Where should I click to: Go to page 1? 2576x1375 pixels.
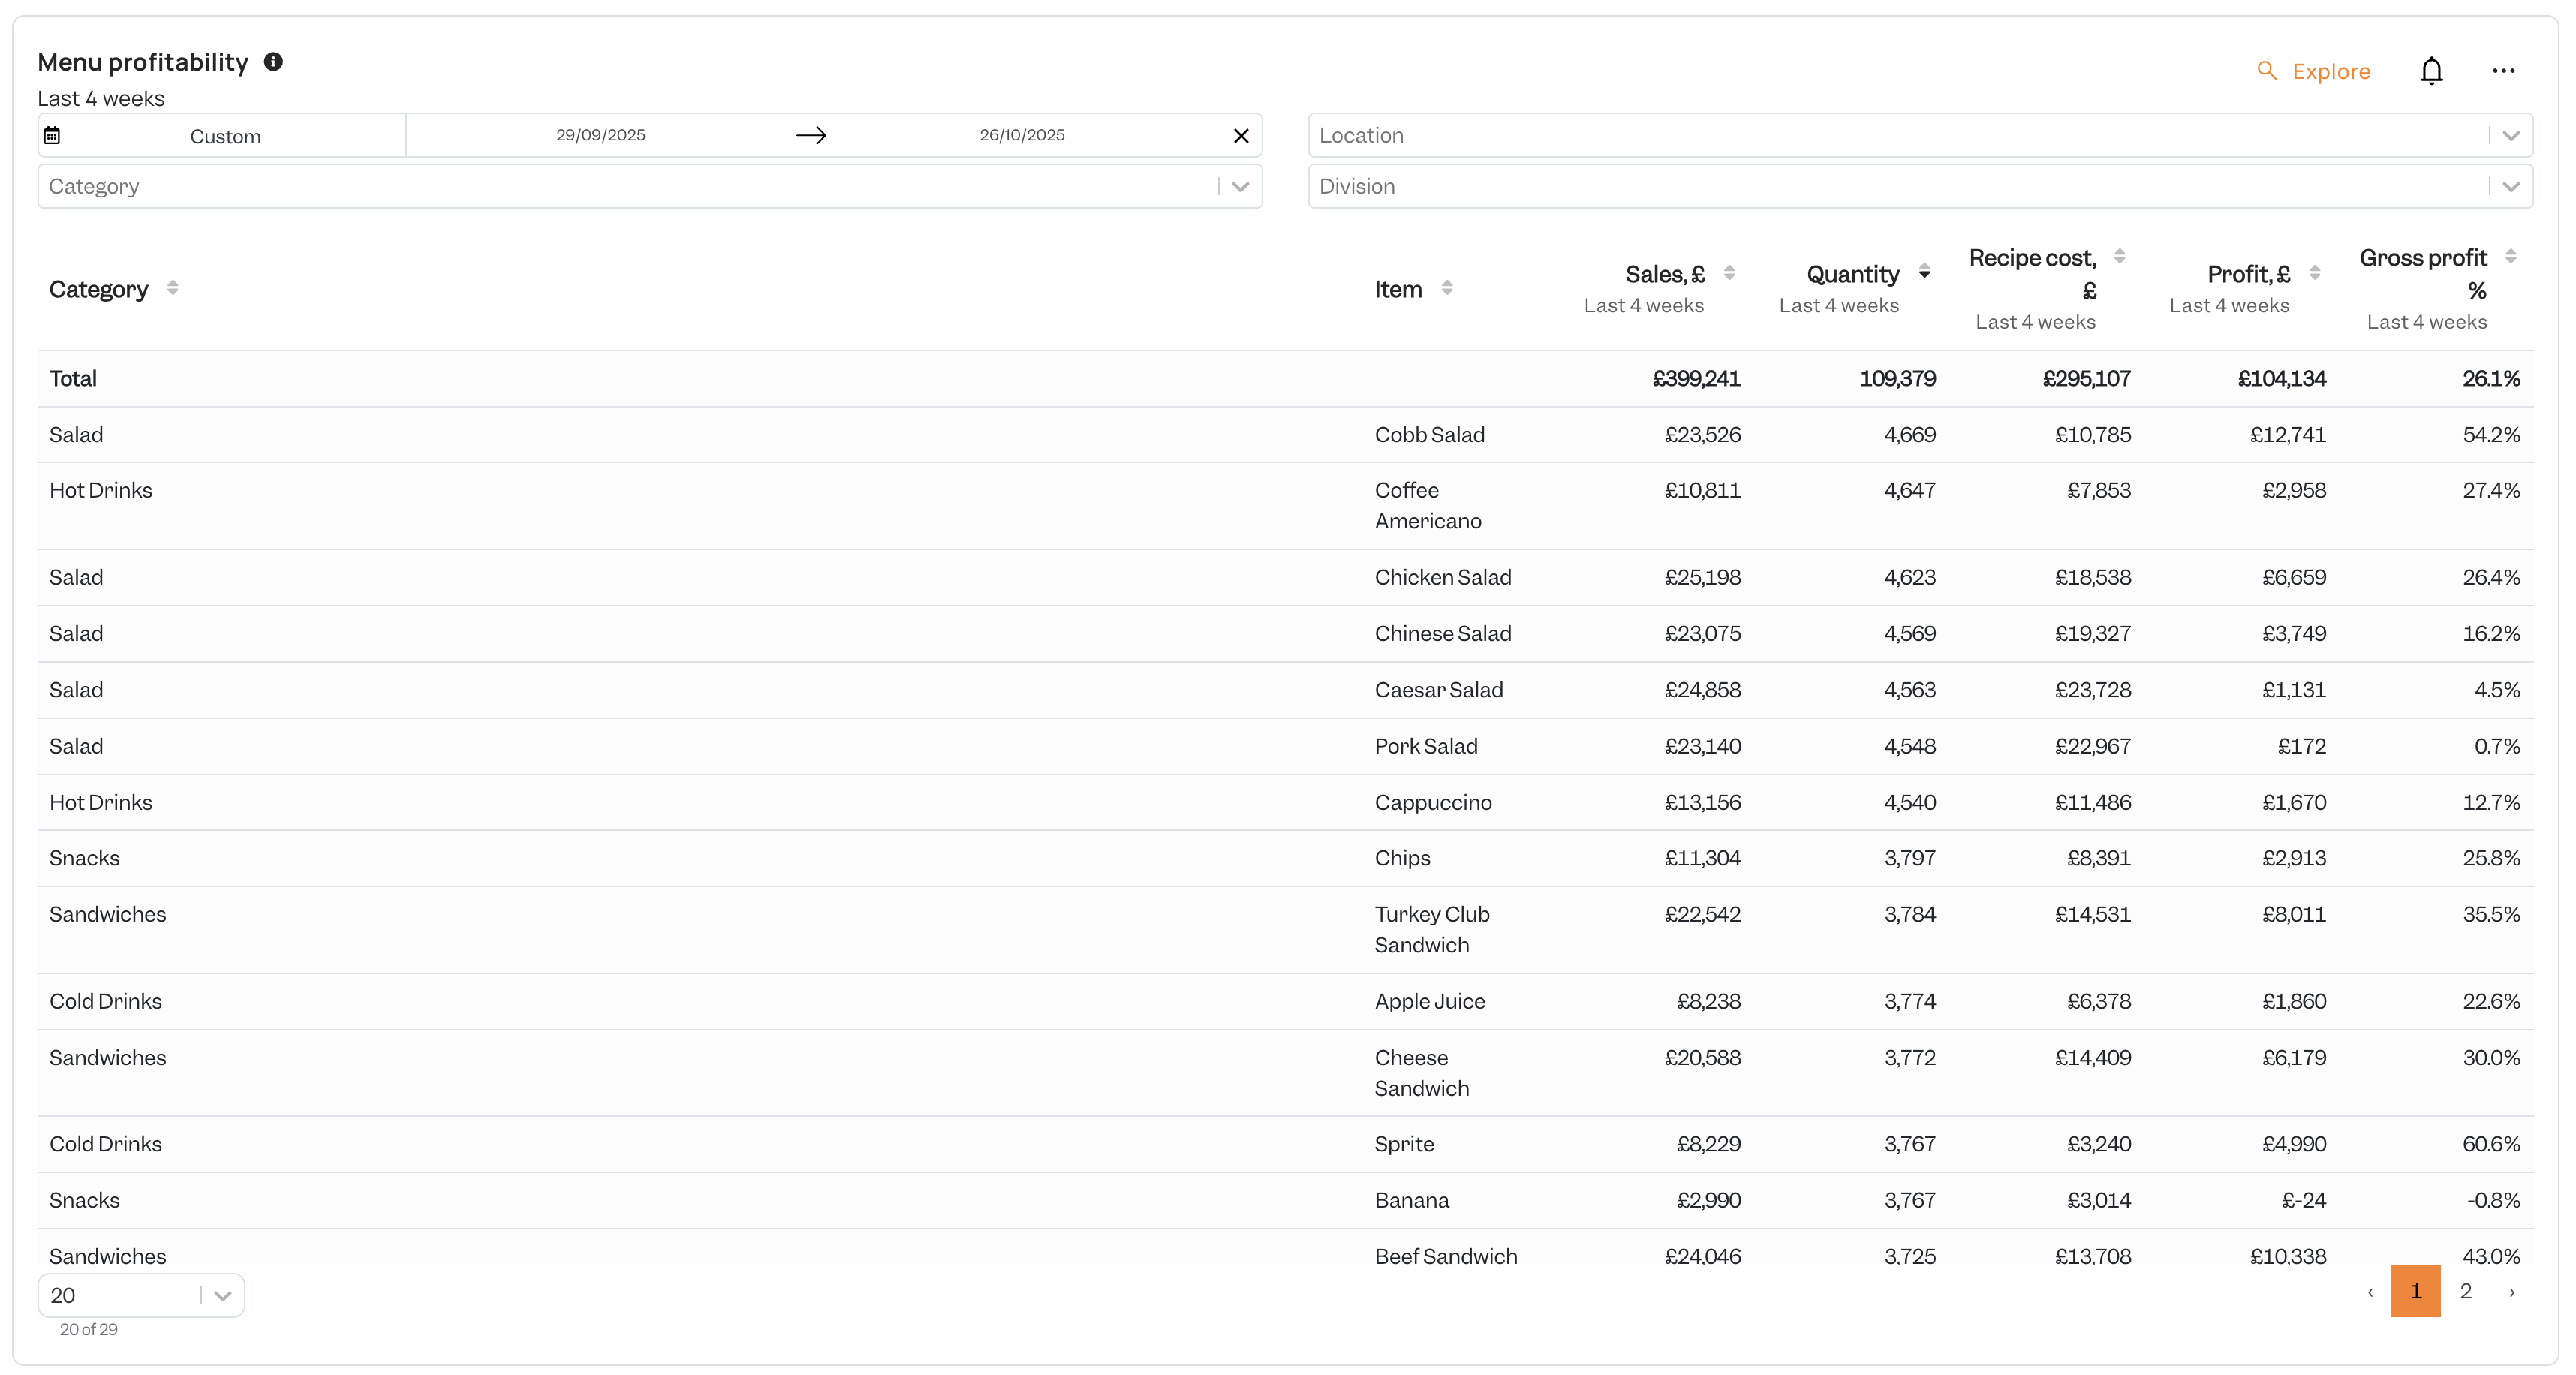[2416, 1291]
